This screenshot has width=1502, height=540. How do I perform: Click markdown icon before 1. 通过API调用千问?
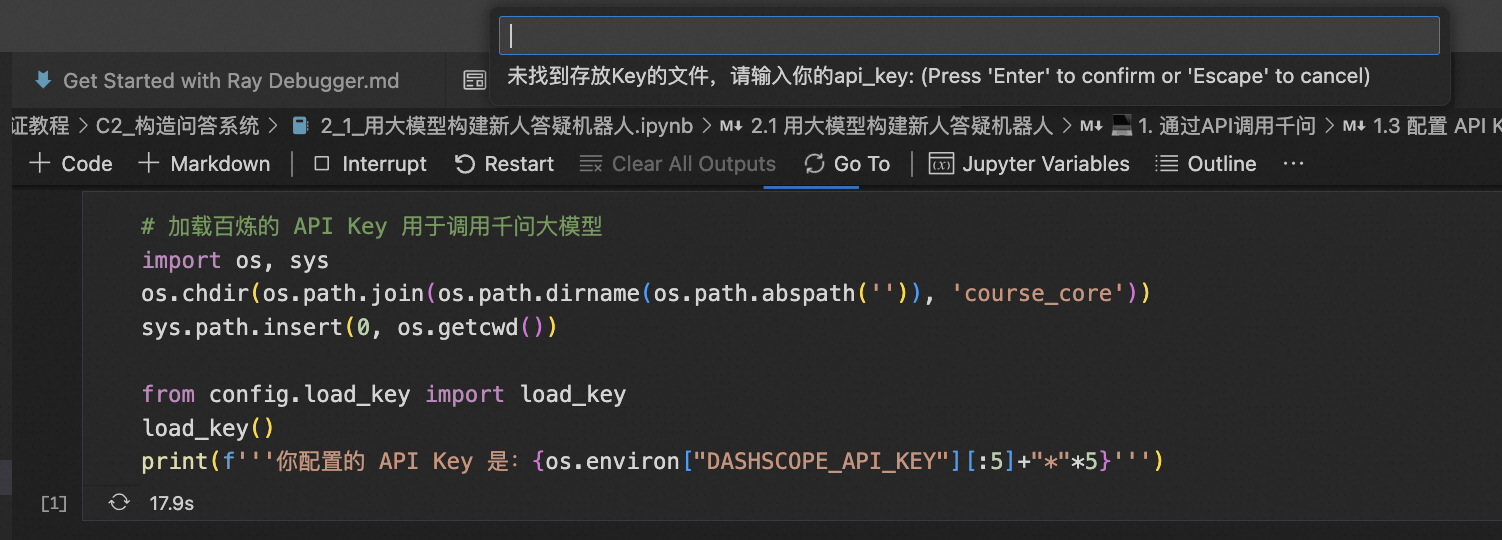coord(1091,126)
